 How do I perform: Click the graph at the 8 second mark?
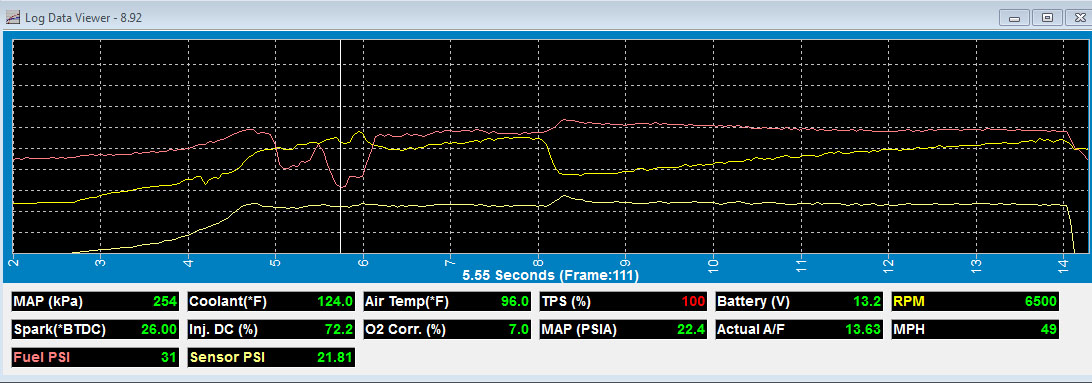pos(538,146)
